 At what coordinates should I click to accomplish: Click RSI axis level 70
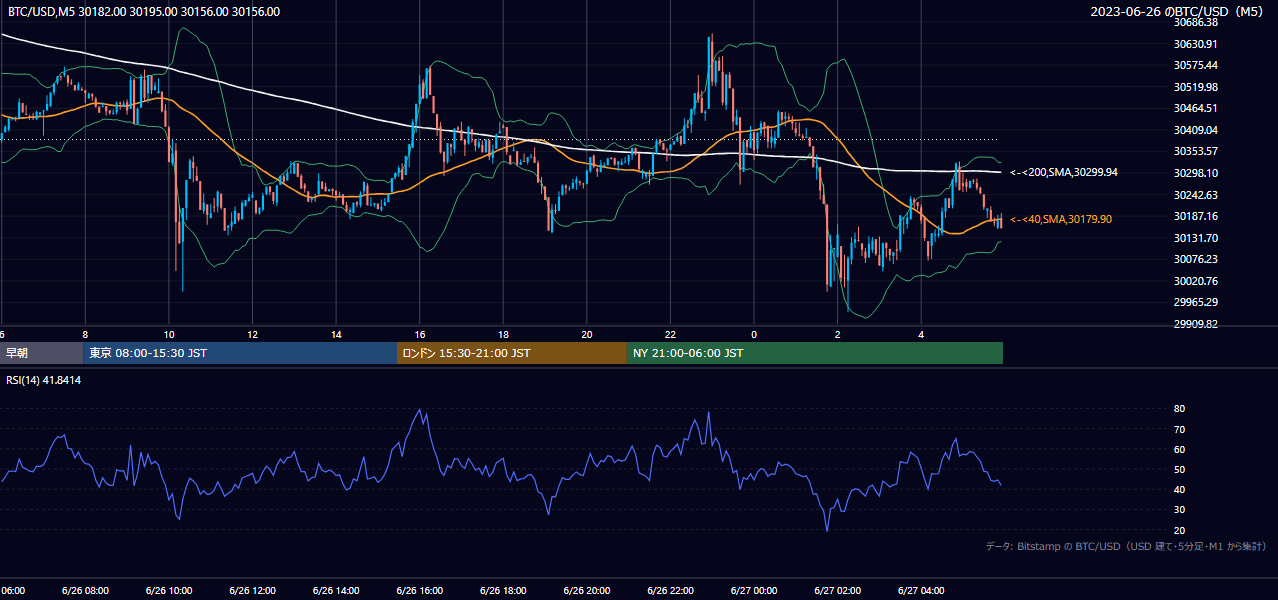click(x=1180, y=429)
